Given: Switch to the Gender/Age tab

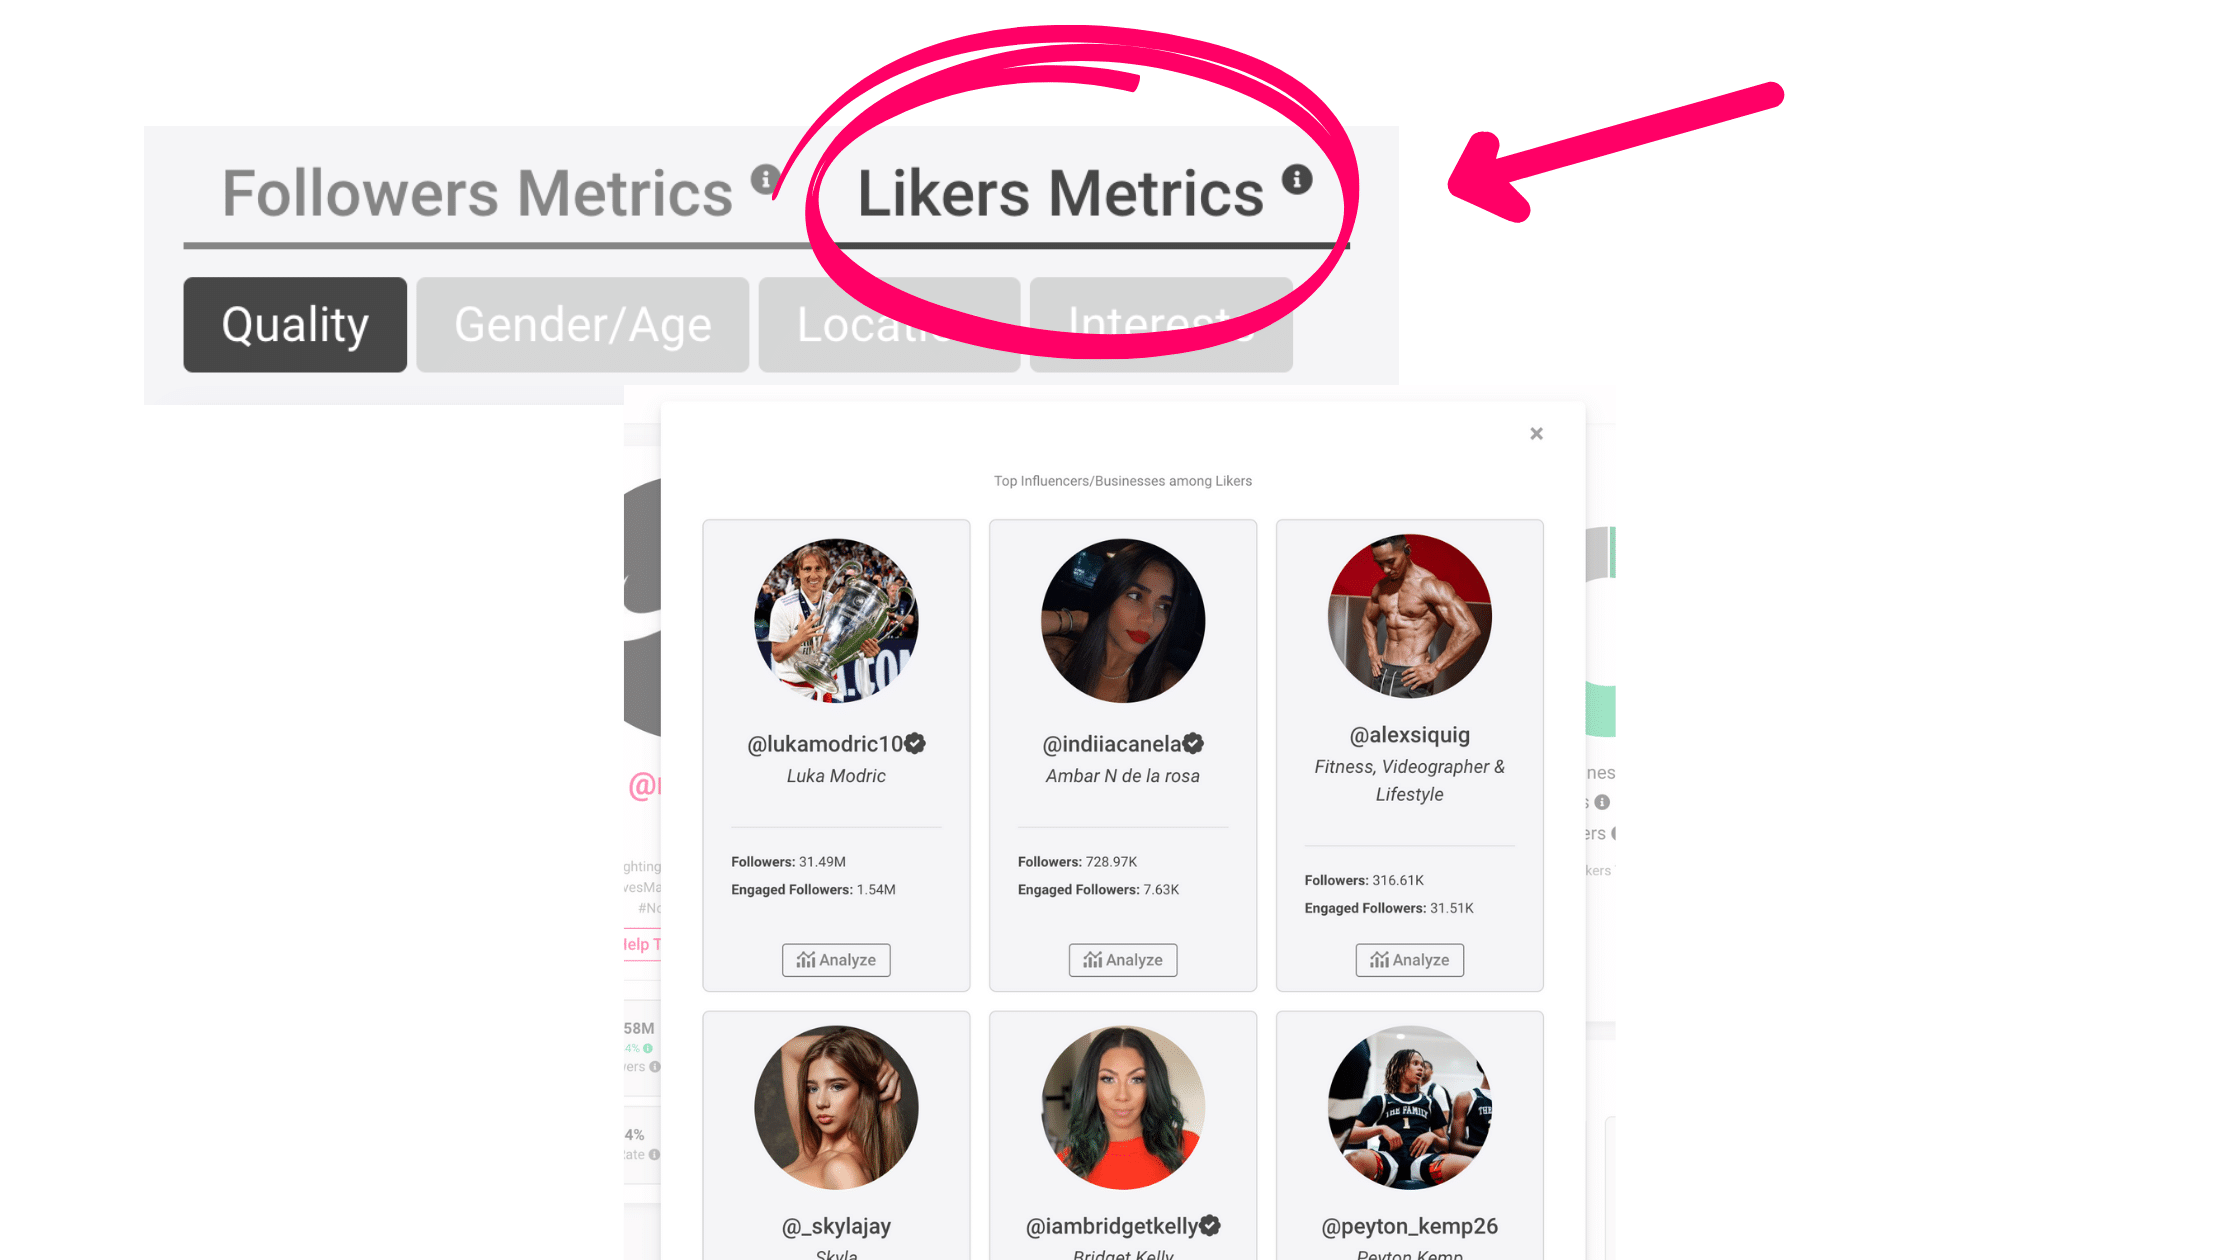Looking at the screenshot, I should coord(582,323).
